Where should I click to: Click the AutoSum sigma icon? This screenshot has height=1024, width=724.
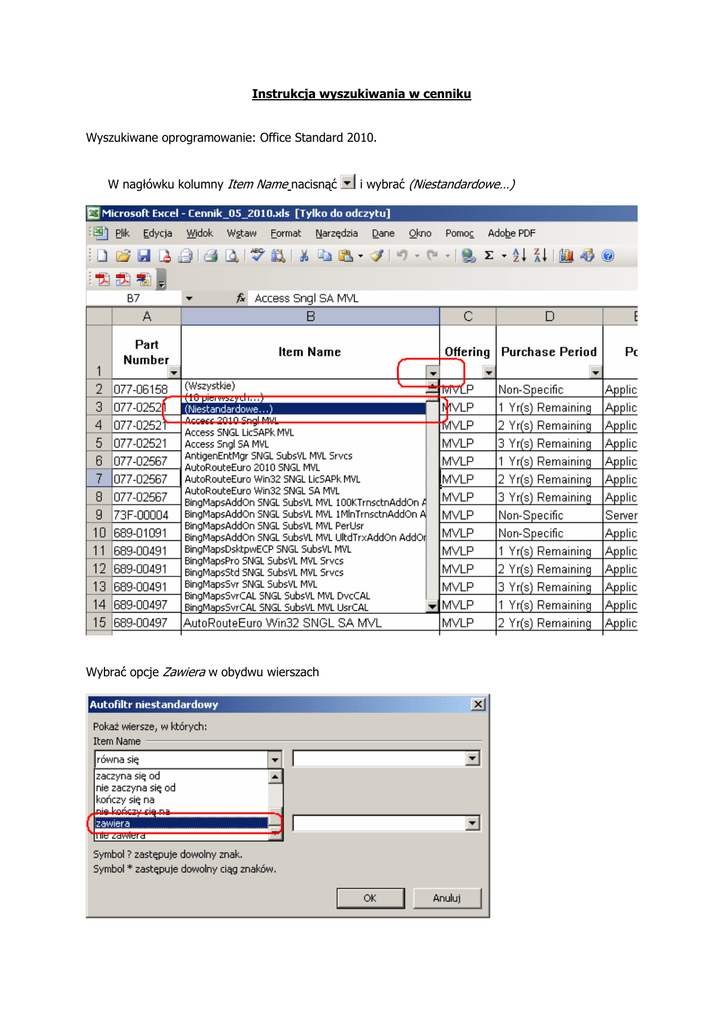(x=489, y=256)
